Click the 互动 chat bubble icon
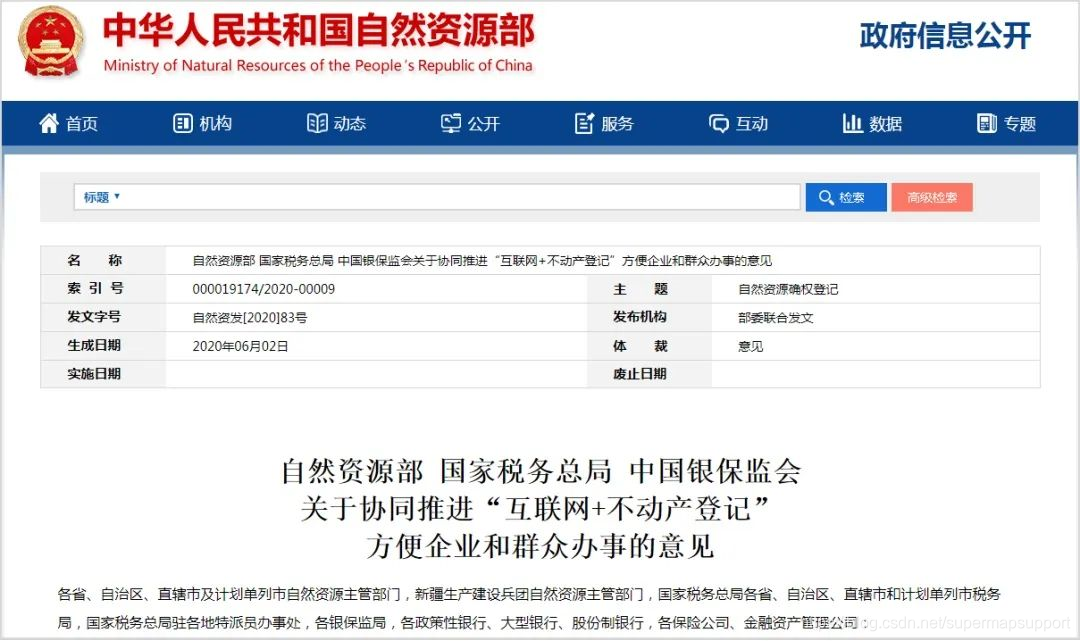 click(x=718, y=124)
